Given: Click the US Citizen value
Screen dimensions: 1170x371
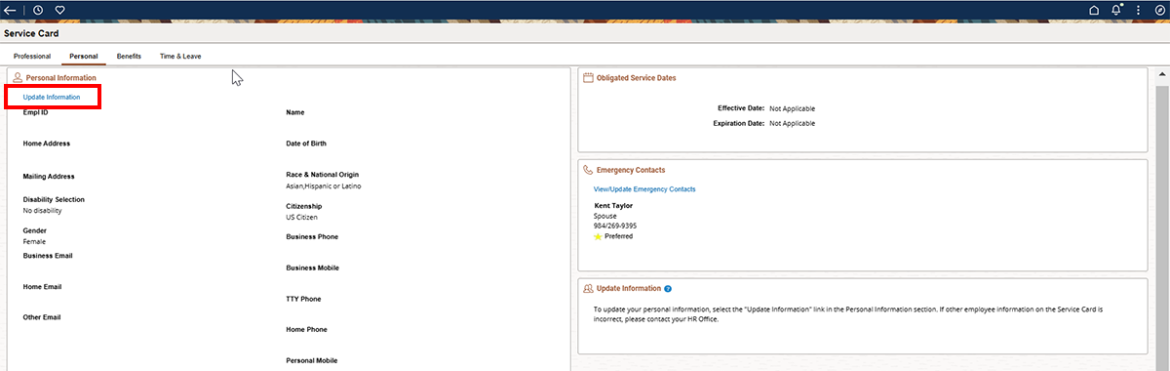Looking at the screenshot, I should (301, 217).
